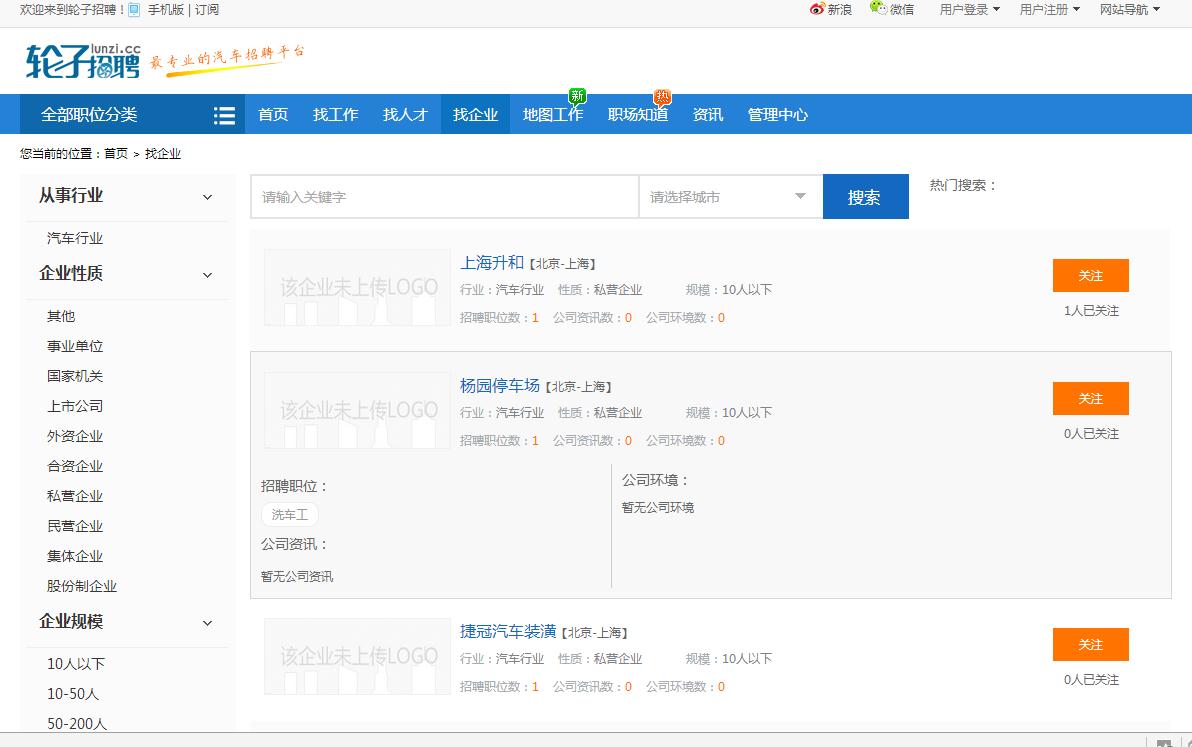Screen dimensions: 1192x747
Task: Open the 职场知道 nav tab
Action: (638, 115)
